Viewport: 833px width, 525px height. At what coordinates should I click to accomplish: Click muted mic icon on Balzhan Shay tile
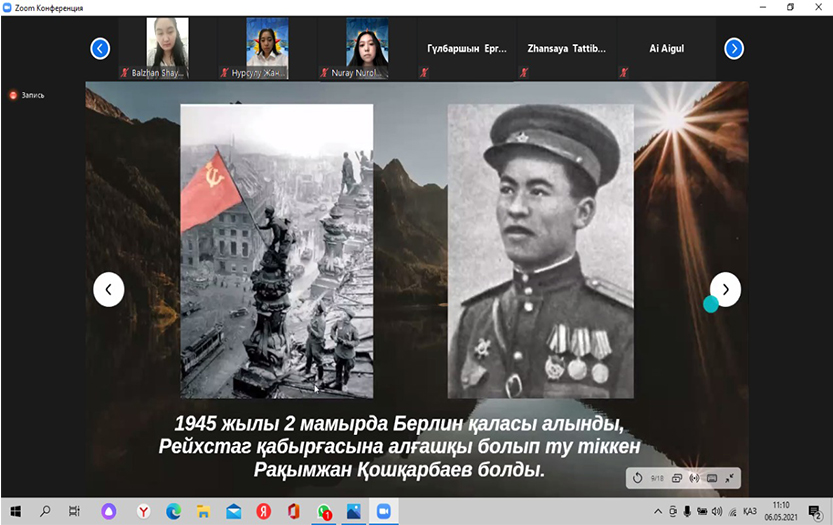(x=125, y=72)
